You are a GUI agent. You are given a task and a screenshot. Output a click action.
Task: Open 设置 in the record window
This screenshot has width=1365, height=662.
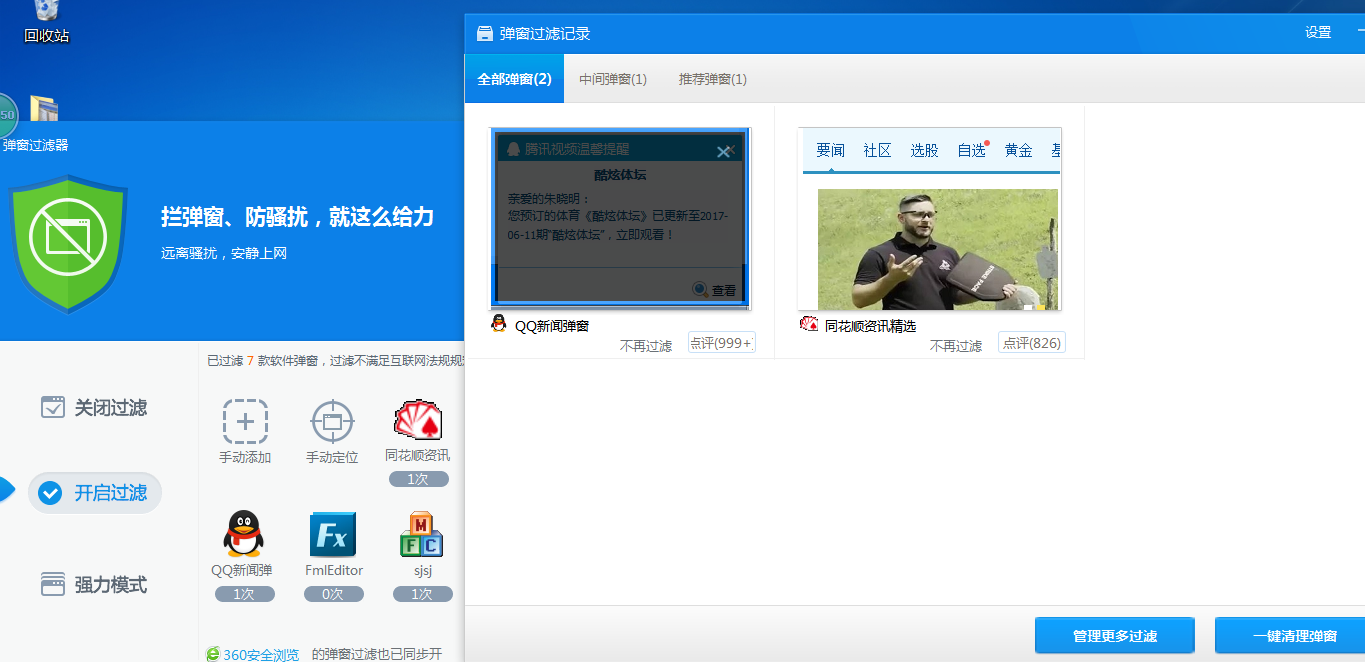1318,32
